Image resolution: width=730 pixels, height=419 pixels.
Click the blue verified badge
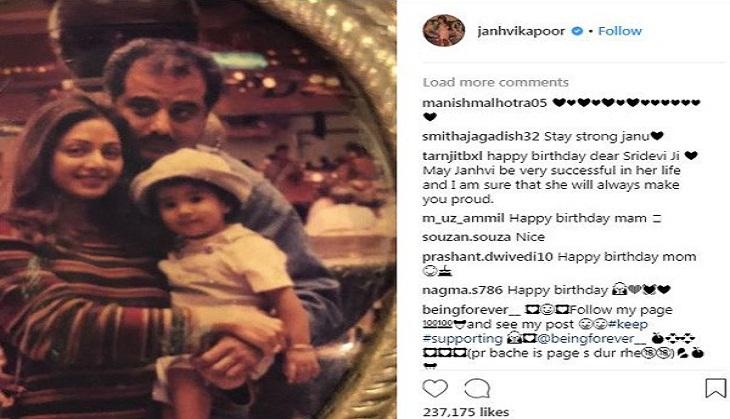[577, 31]
